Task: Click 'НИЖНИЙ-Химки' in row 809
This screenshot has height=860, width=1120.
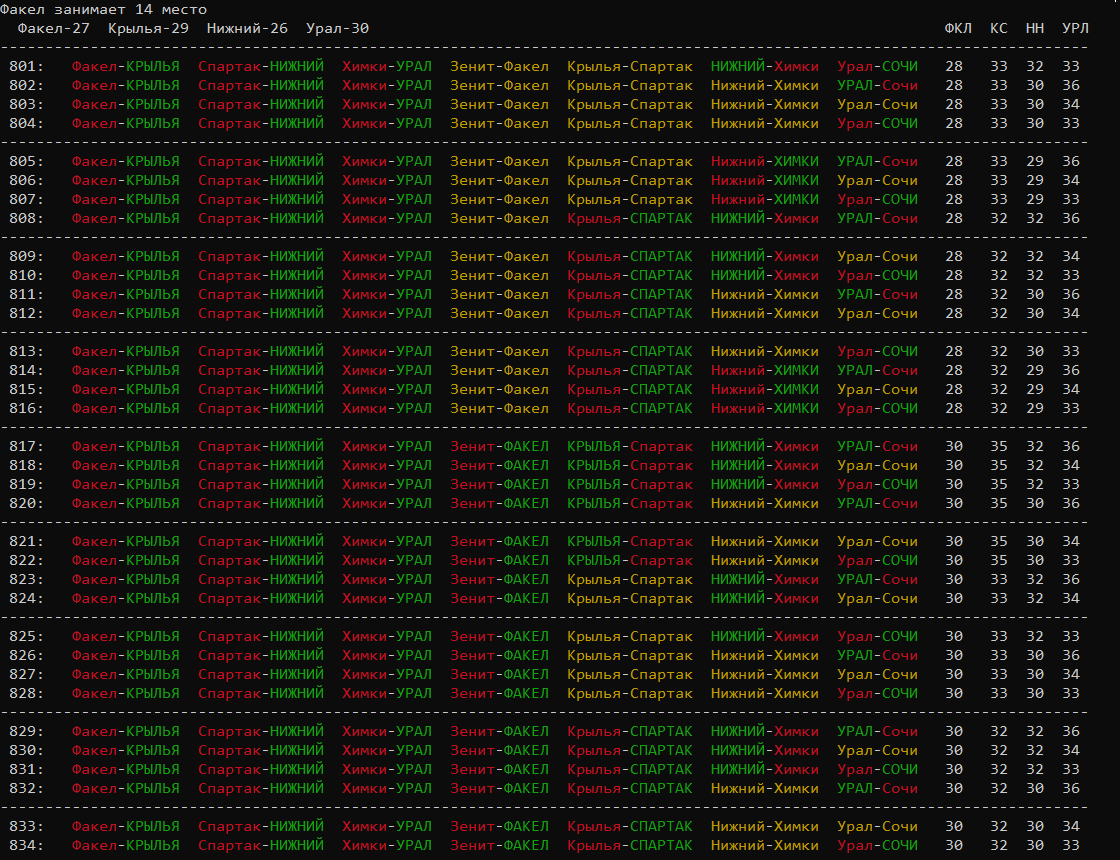Action: coord(764,256)
